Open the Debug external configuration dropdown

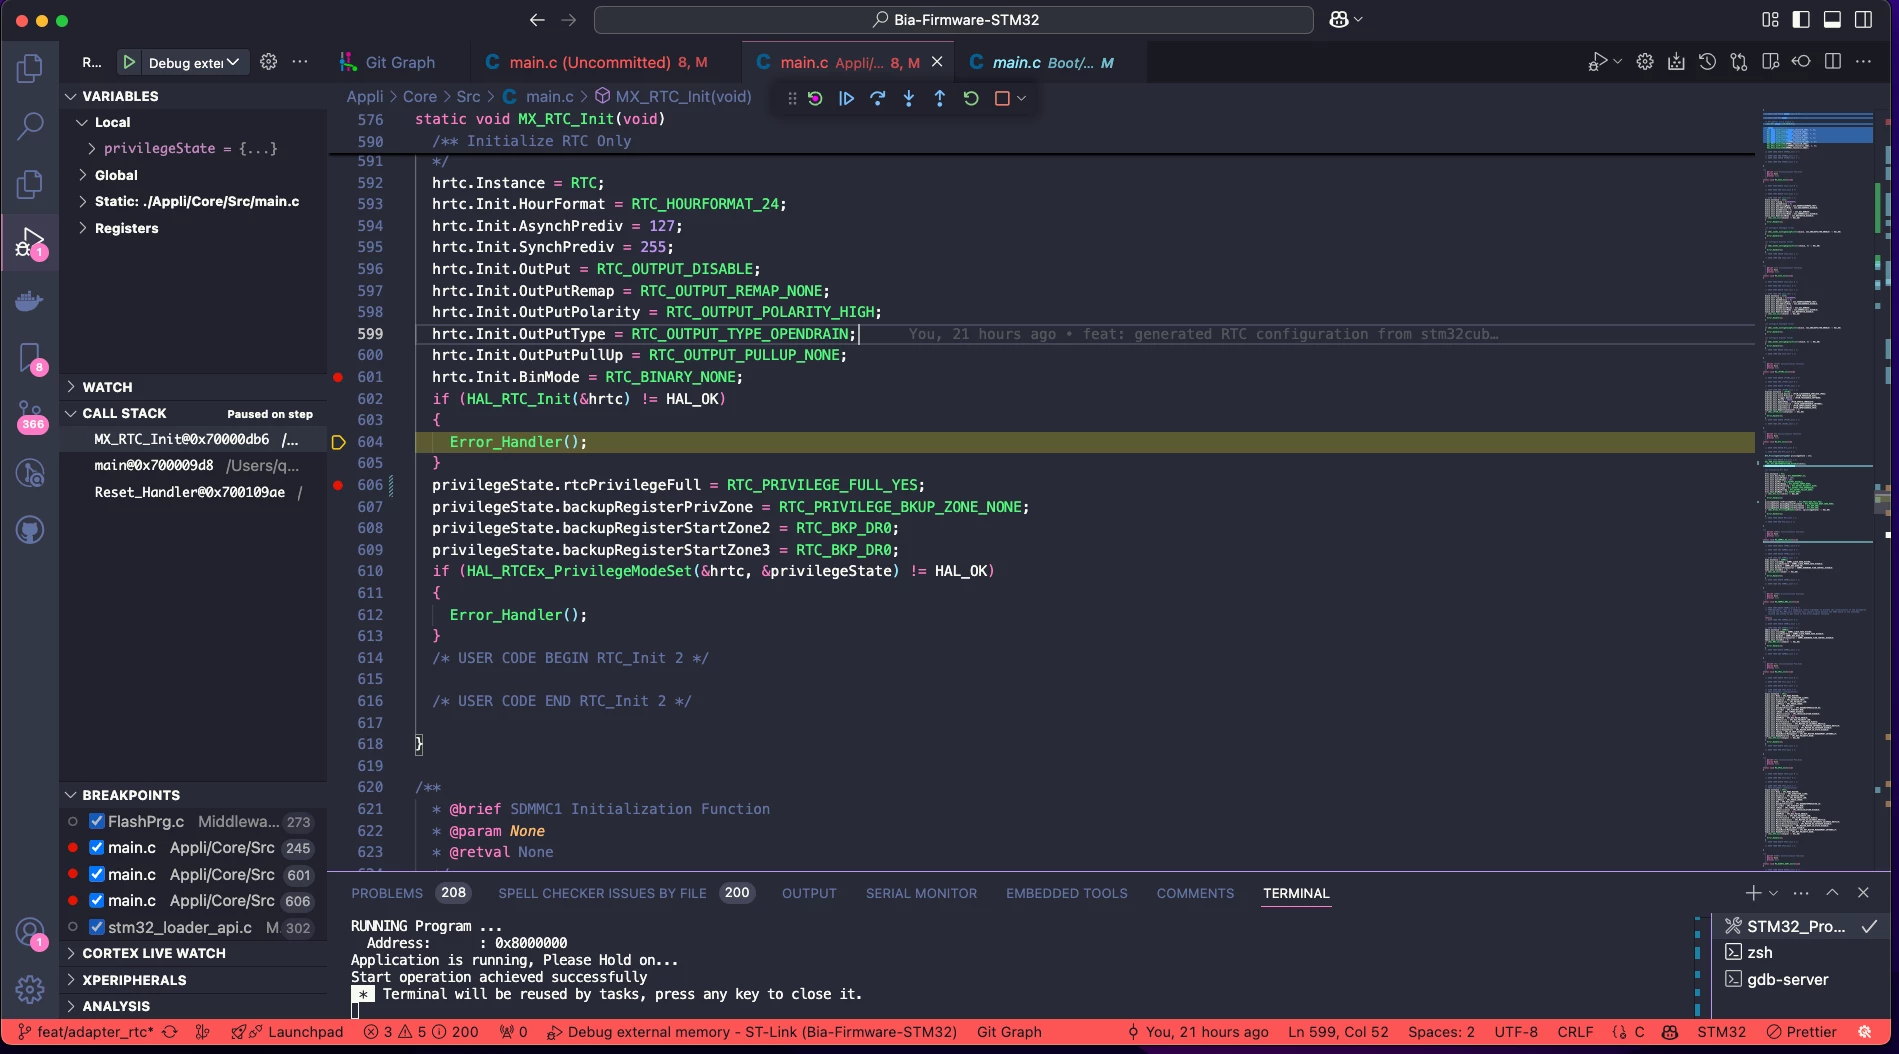click(194, 62)
